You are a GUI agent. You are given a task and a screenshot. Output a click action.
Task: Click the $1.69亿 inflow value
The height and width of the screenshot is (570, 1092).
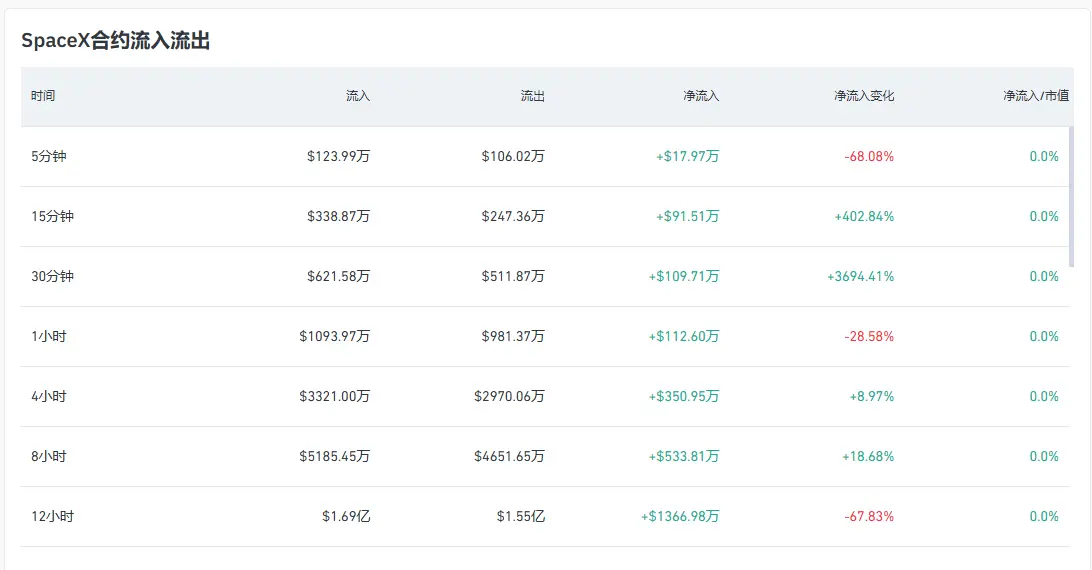click(x=346, y=516)
